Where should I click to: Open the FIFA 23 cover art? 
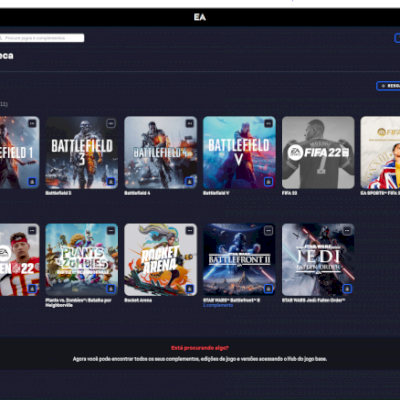(x=380, y=153)
